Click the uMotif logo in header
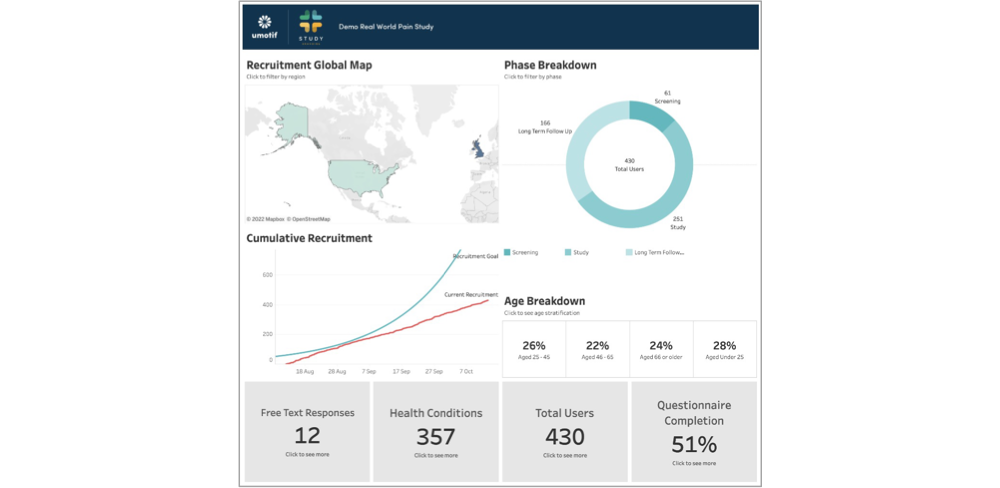This screenshot has height=488, width=1000. point(265,27)
